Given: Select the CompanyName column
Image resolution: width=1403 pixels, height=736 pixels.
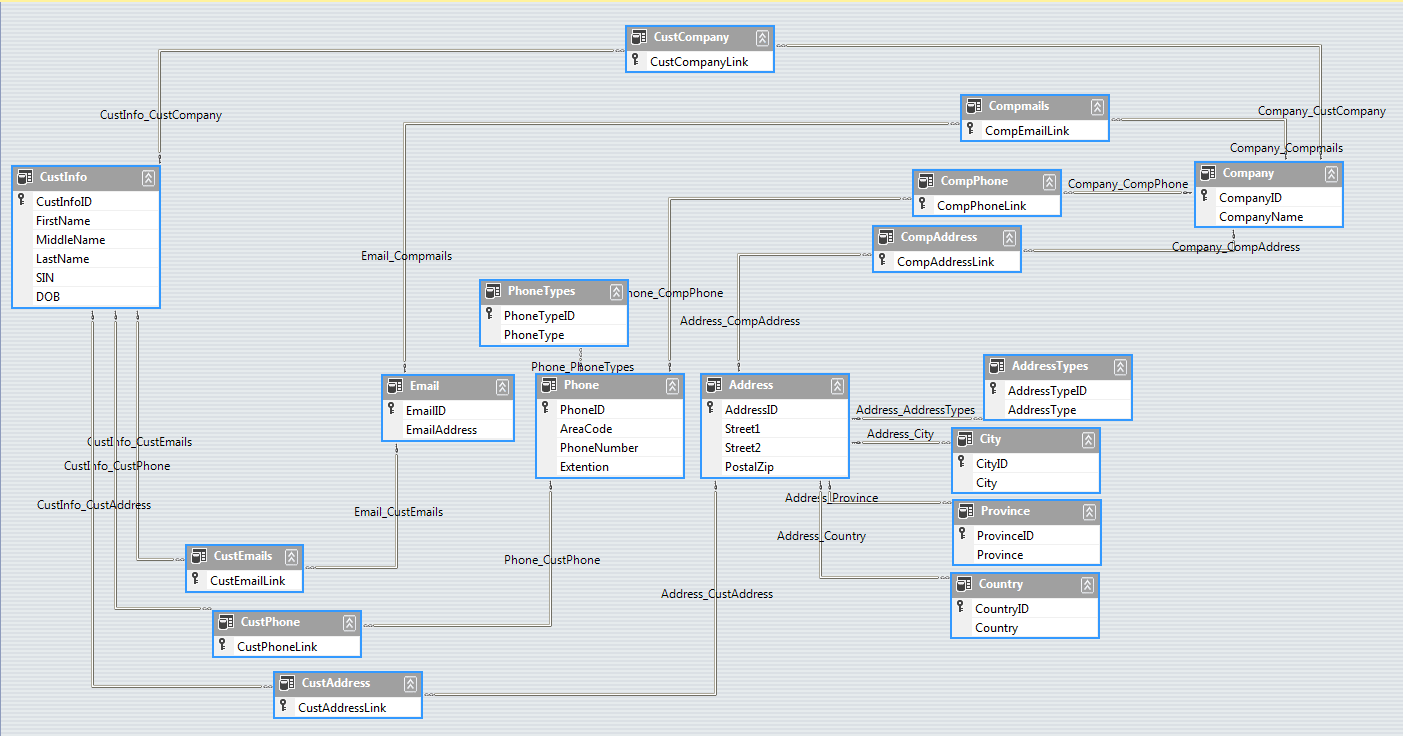Looking at the screenshot, I should point(1260,217).
